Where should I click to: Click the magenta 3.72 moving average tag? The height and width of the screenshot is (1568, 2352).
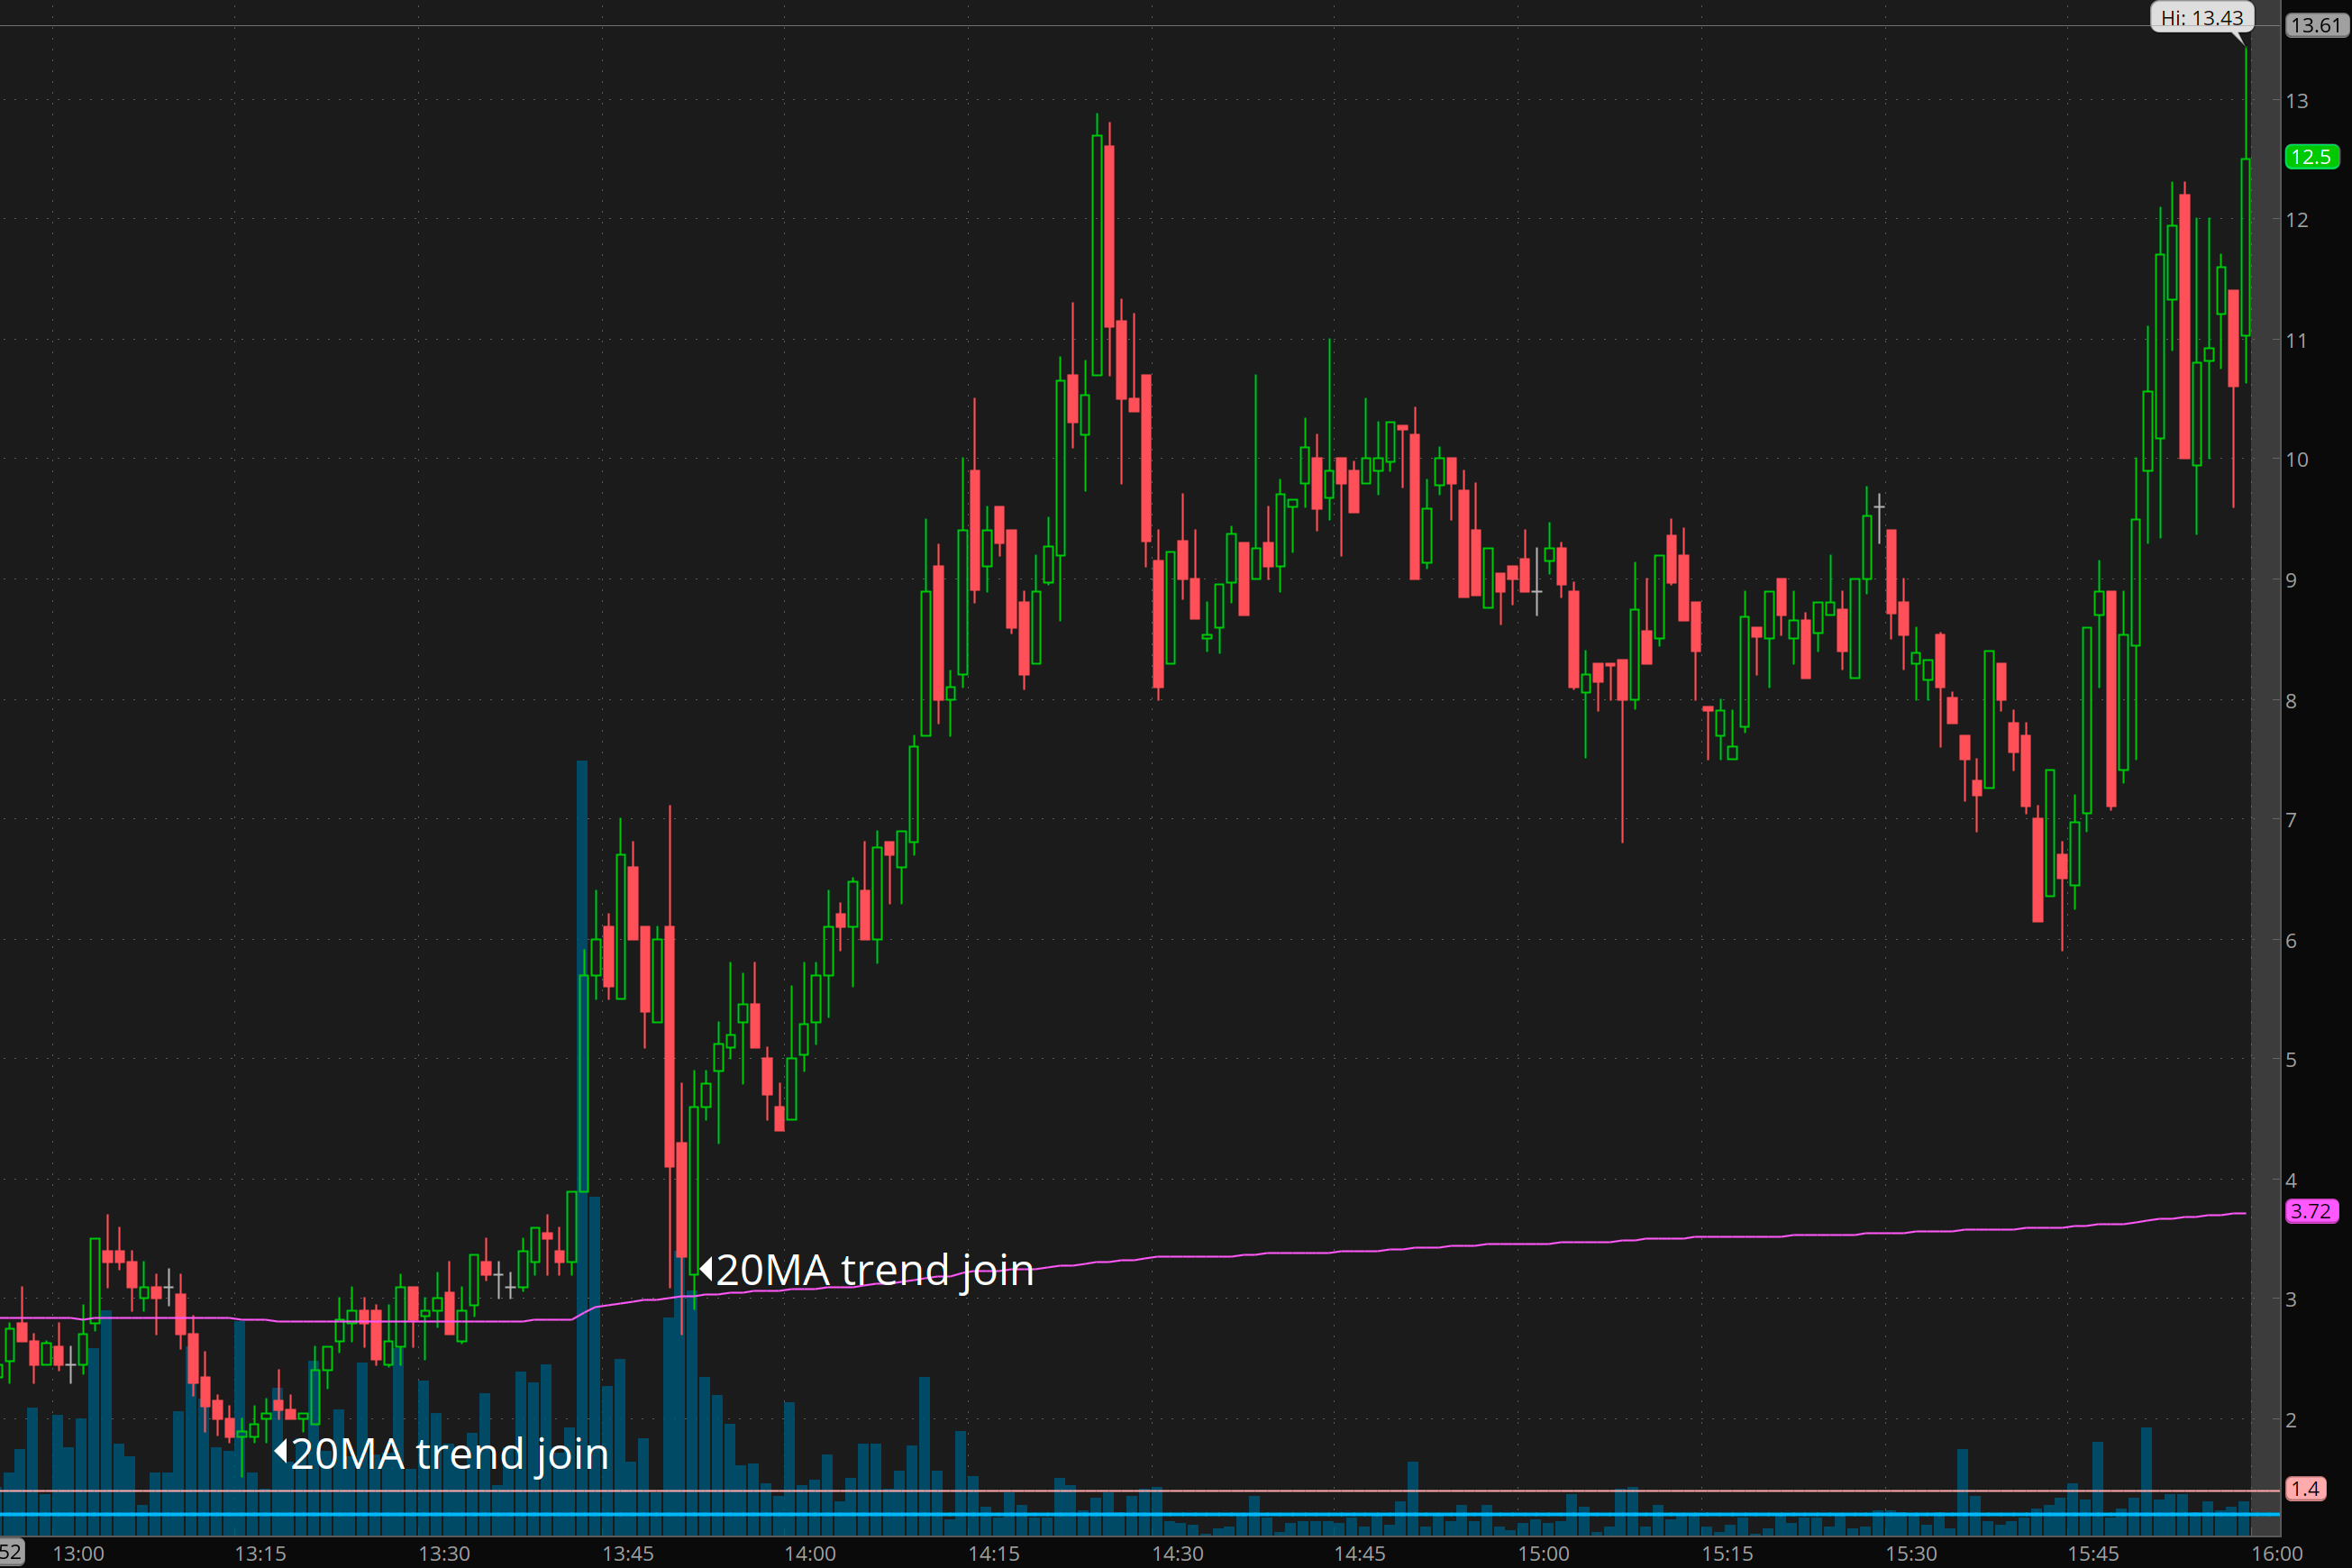tap(2311, 1211)
